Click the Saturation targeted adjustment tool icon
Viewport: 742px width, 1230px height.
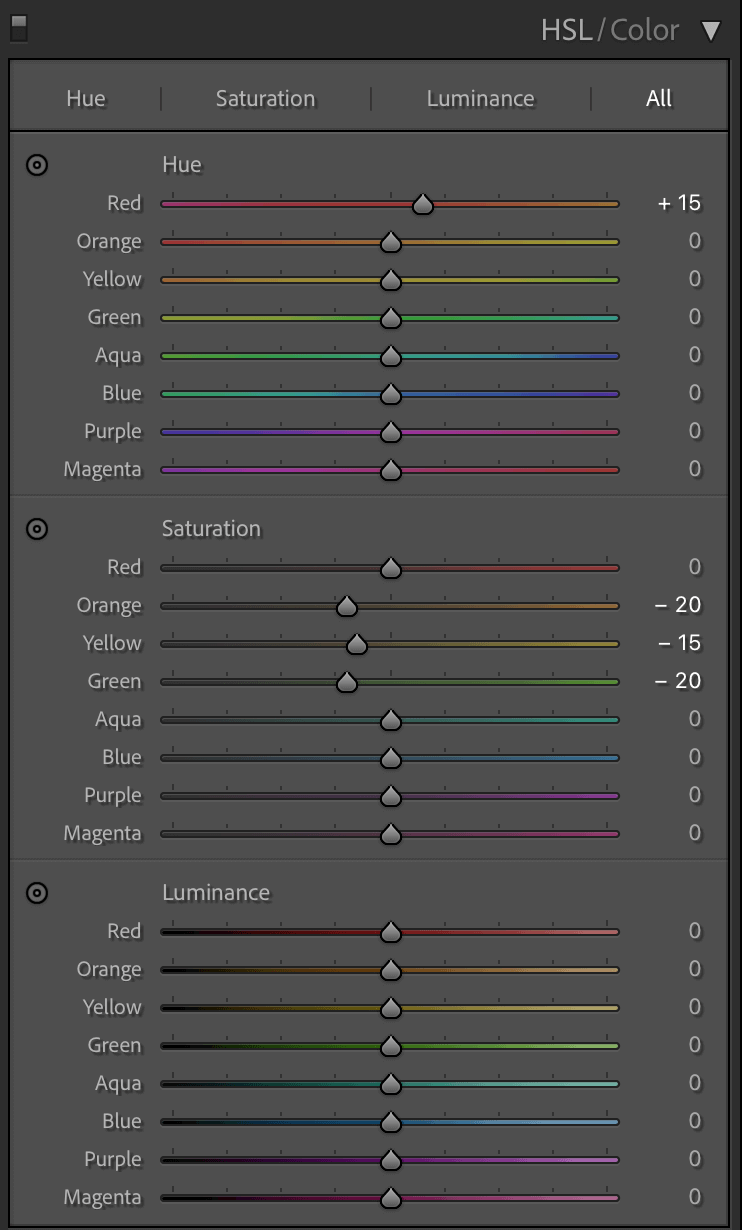coord(37,529)
